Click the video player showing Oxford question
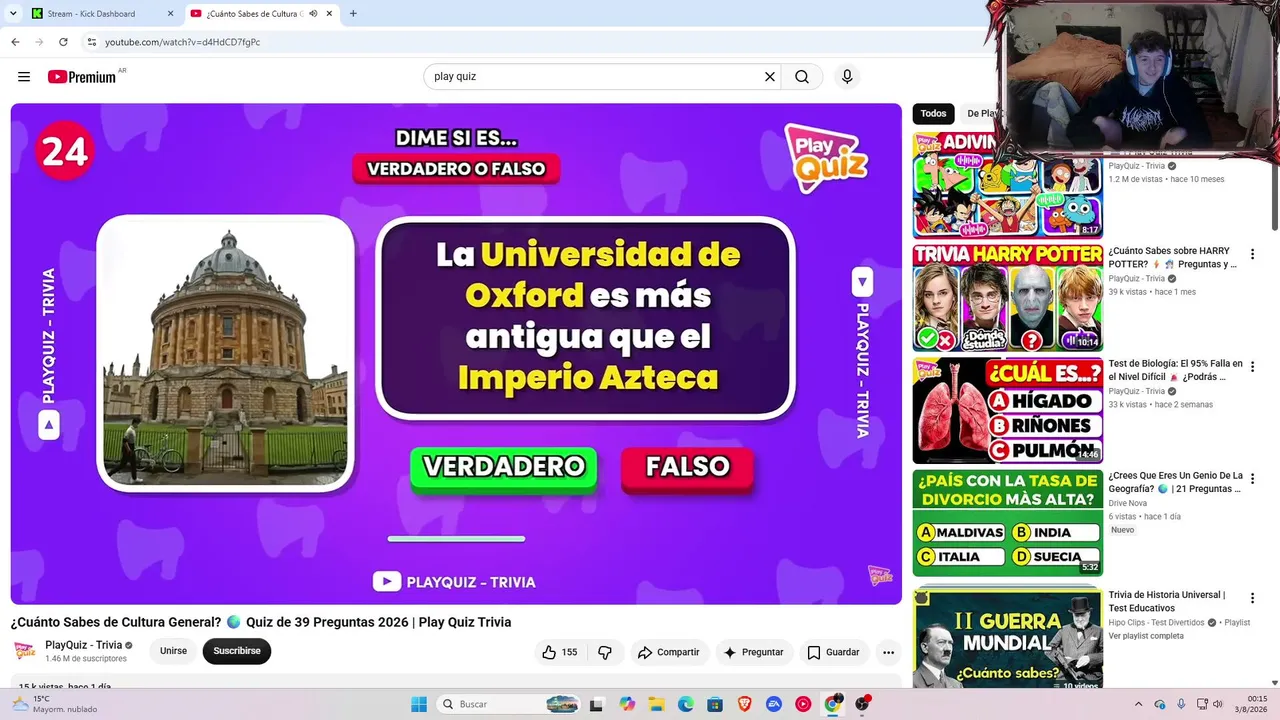 point(456,354)
